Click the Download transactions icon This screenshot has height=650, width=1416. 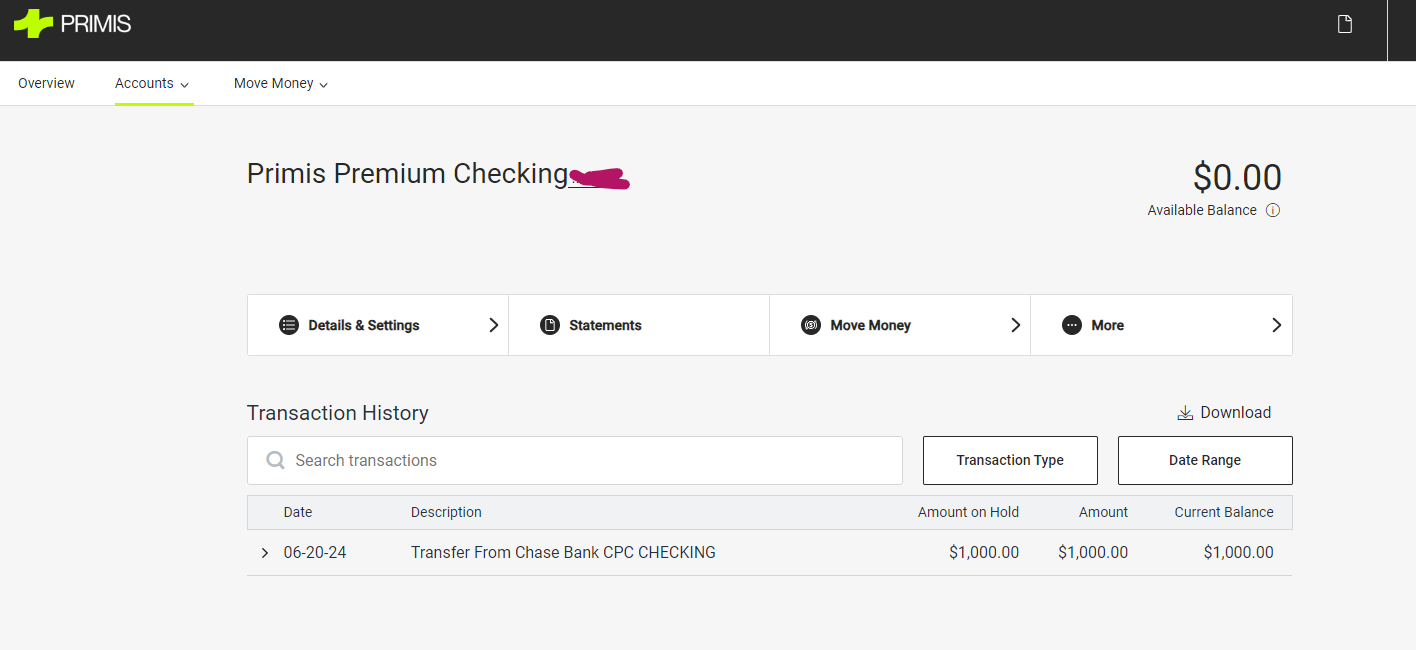point(1185,412)
